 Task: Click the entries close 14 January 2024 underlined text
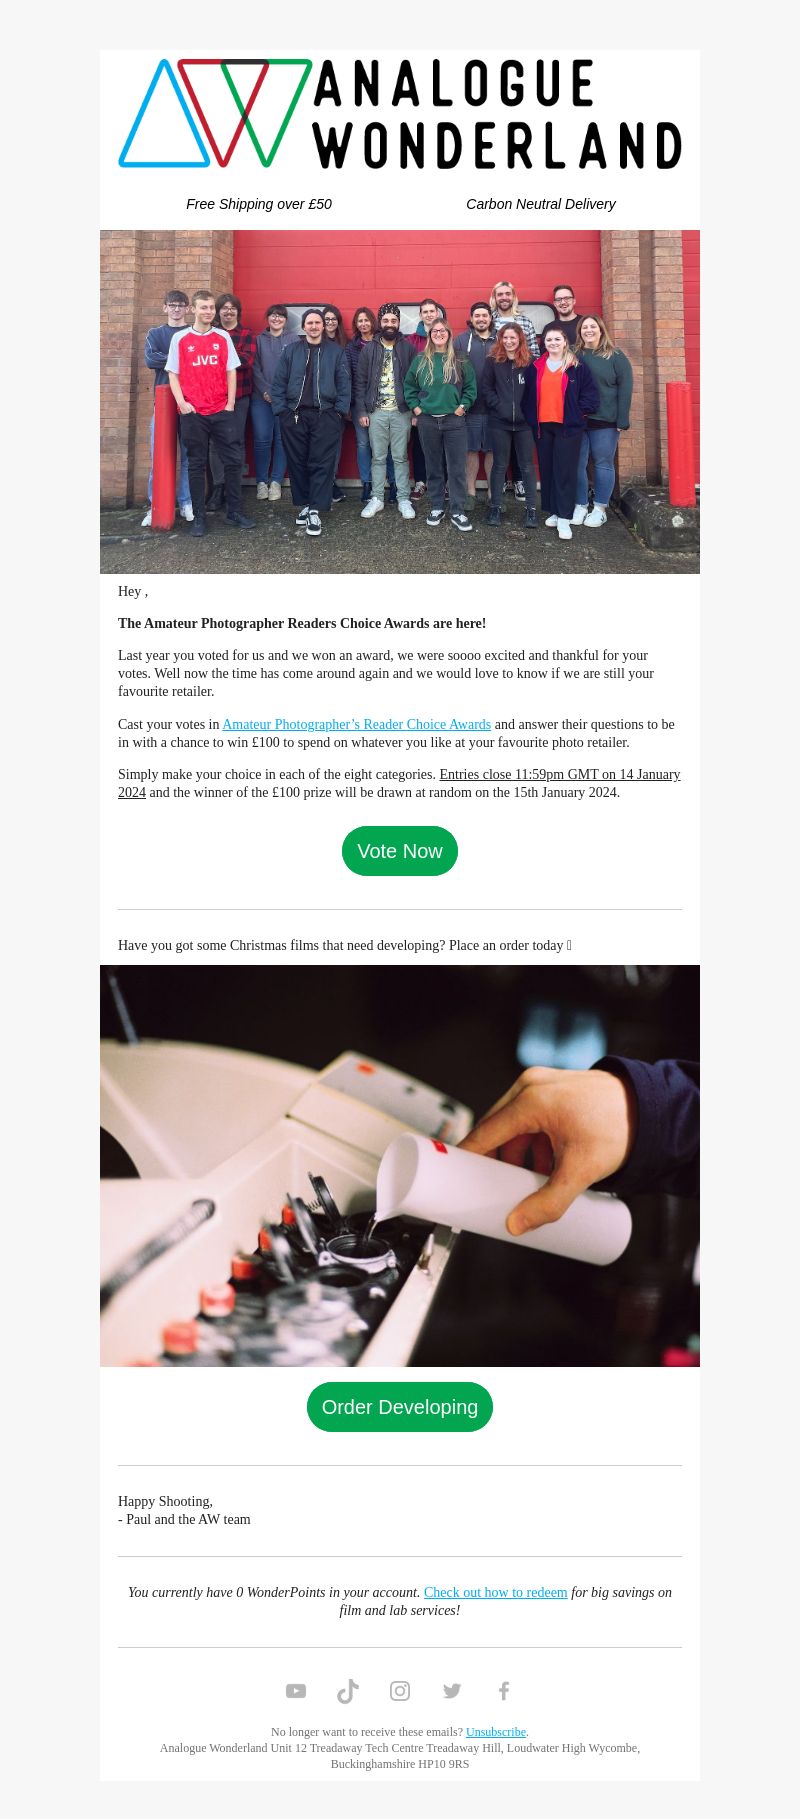pos(399,783)
